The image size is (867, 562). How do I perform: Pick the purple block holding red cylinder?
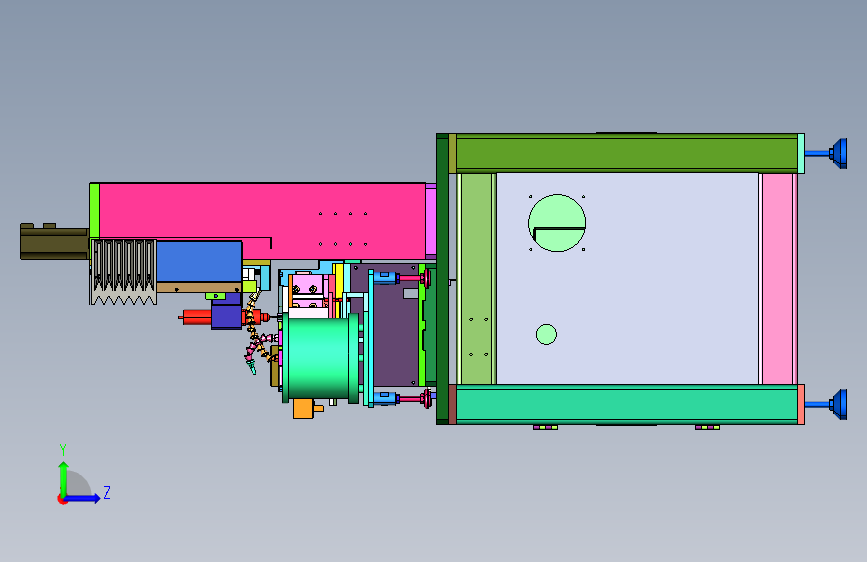pos(226,316)
